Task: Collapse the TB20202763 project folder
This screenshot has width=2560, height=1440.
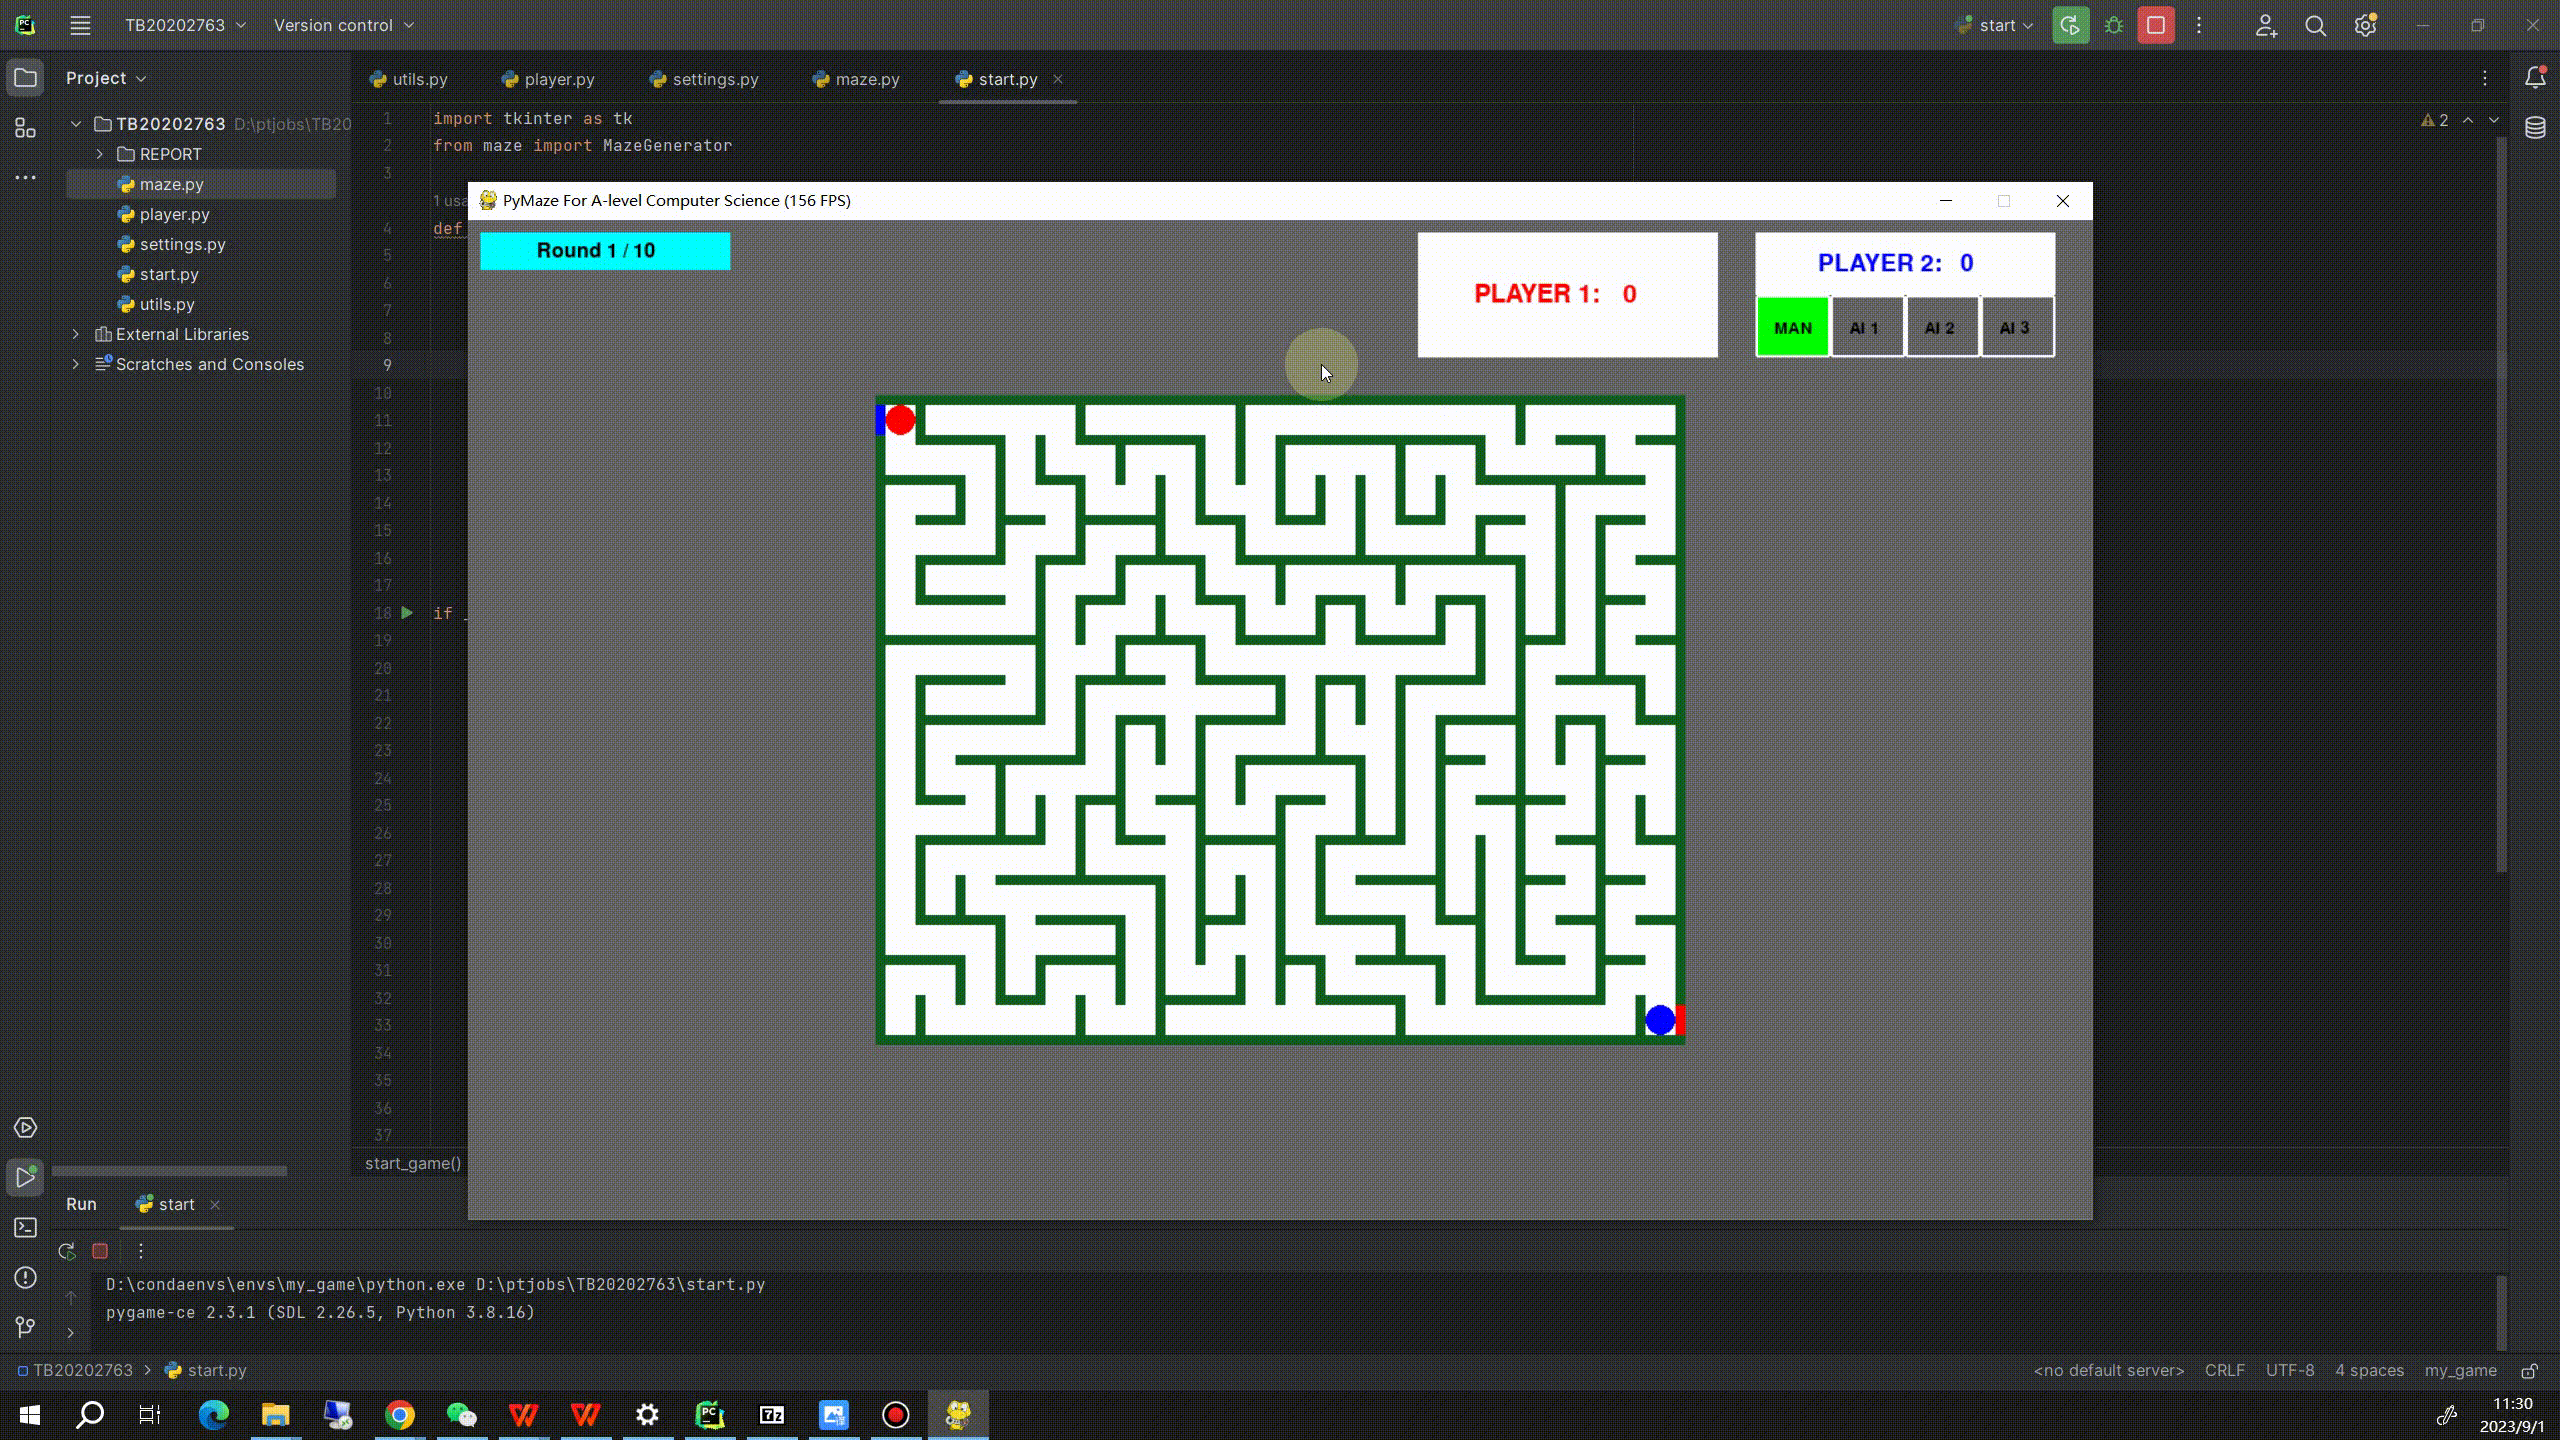Action: pyautogui.click(x=76, y=123)
